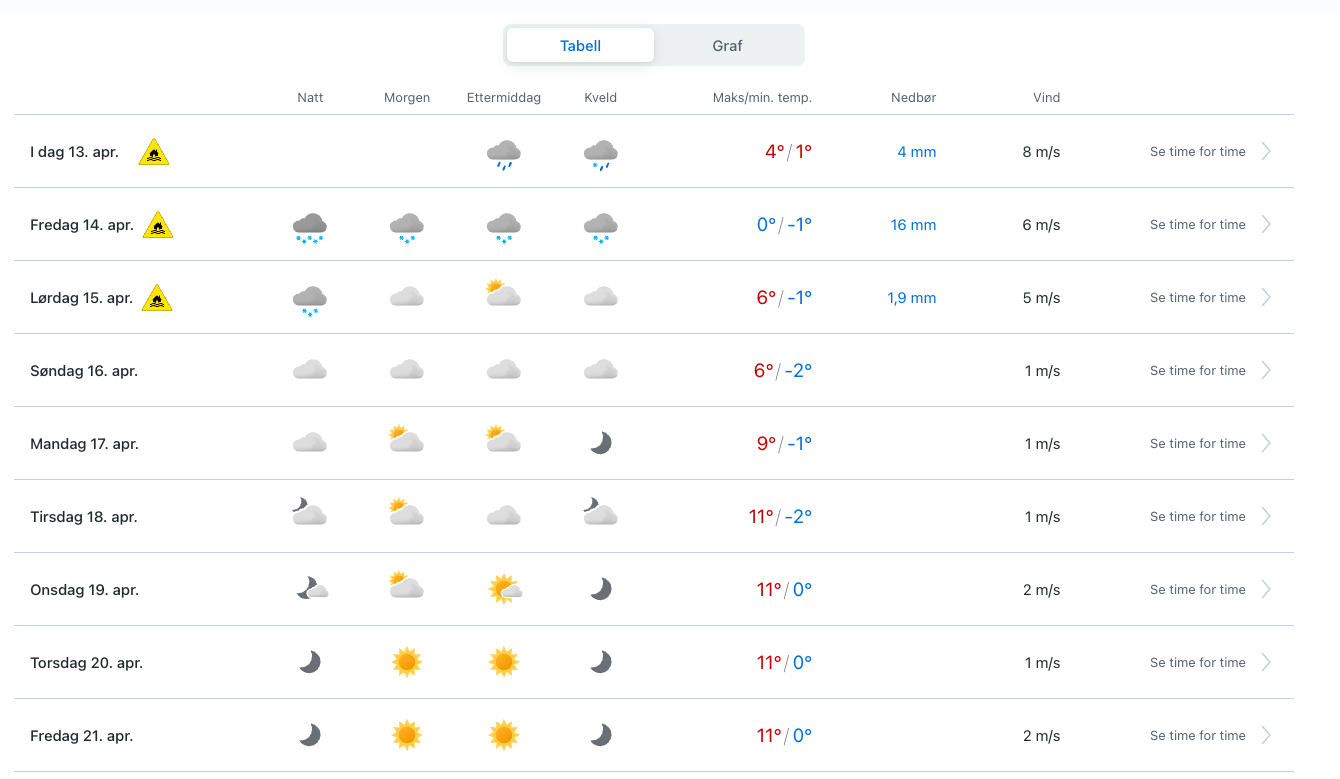This screenshot has height=779, width=1340.
Task: Expand hourly details chevron for Søndag 16. apr.
Action: coord(1266,370)
